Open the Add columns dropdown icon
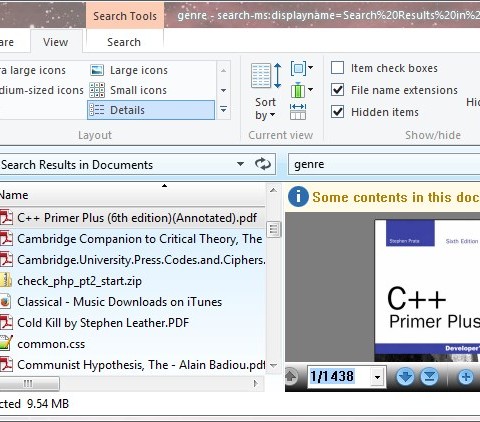Viewport: 480px width, 422px height. (x=302, y=90)
